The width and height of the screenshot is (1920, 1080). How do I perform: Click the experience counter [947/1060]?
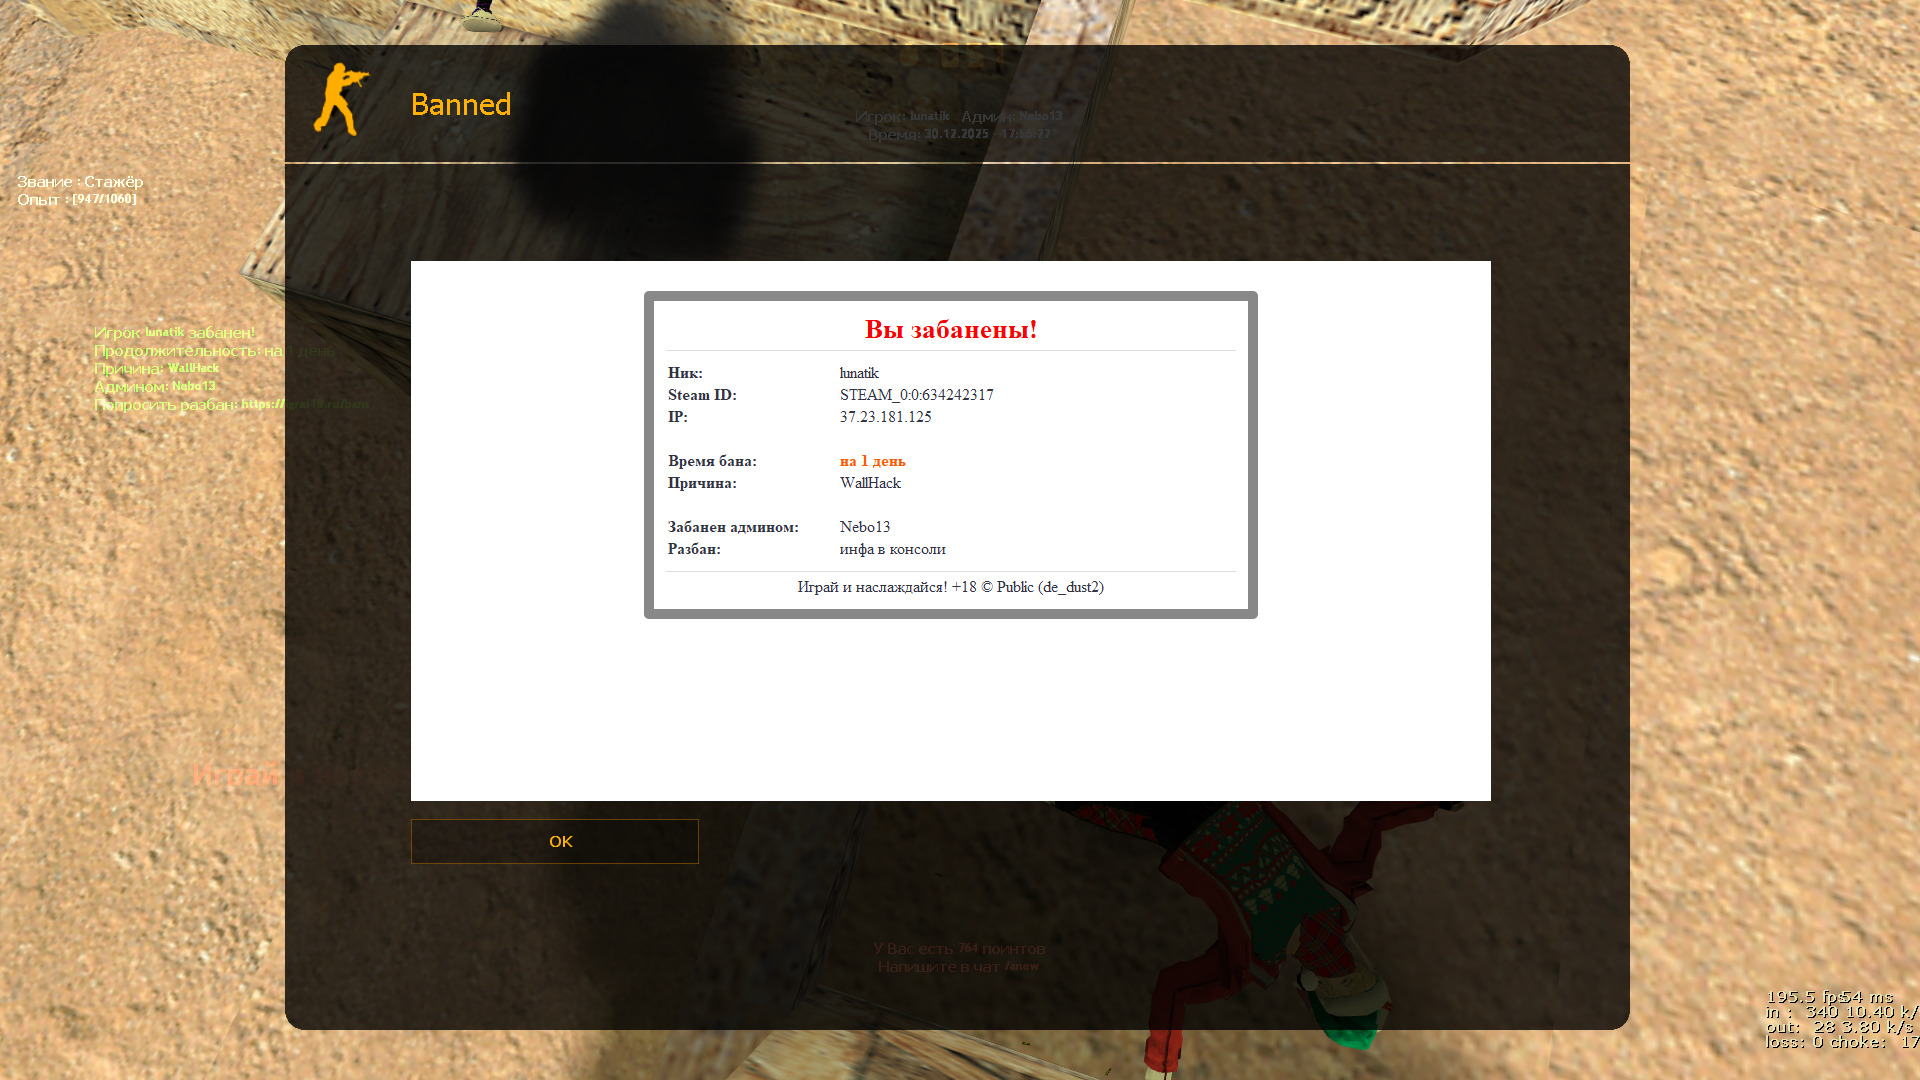(104, 199)
